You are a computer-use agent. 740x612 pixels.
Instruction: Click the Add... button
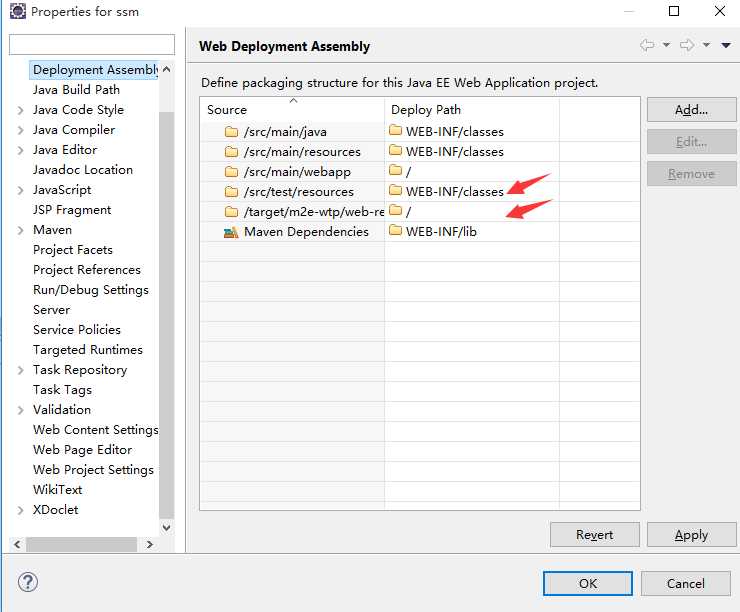click(x=691, y=109)
